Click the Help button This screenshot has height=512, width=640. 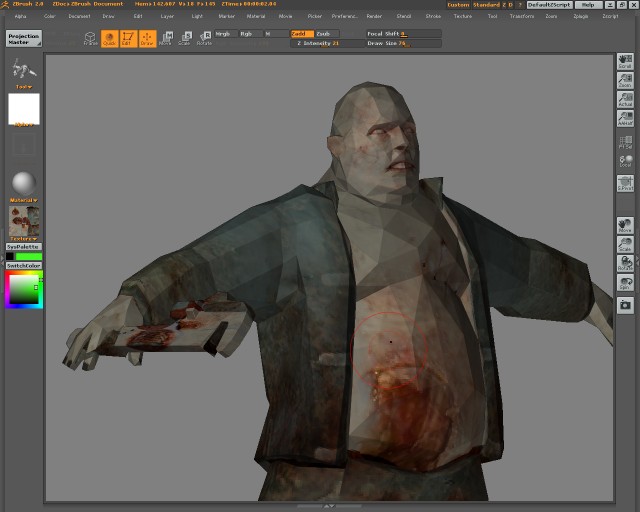coord(588,5)
